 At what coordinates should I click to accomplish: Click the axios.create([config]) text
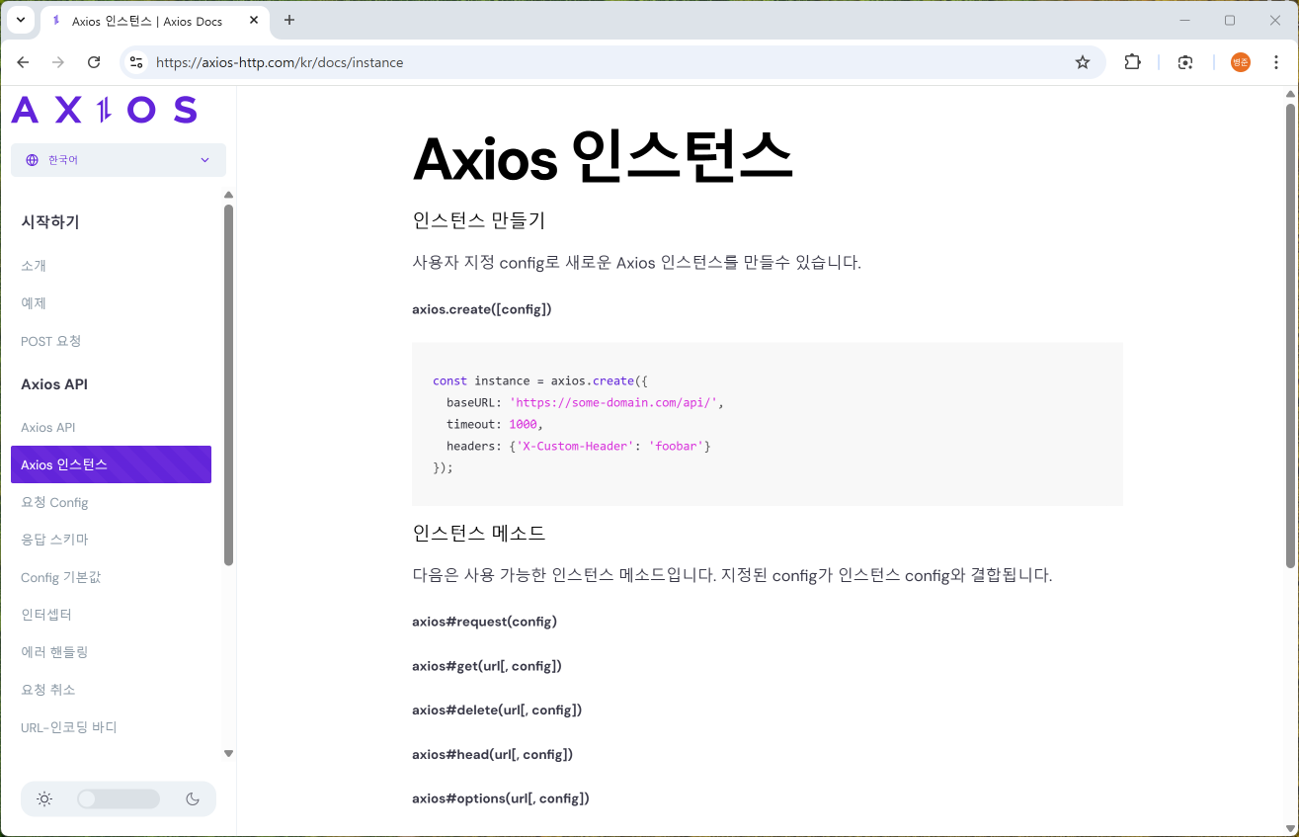pos(482,309)
